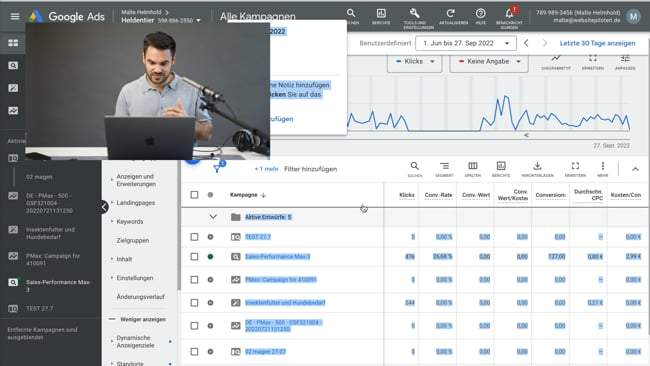Click Letzte 30 Tage anzeigen link
The width and height of the screenshot is (650, 366).
[x=597, y=43]
